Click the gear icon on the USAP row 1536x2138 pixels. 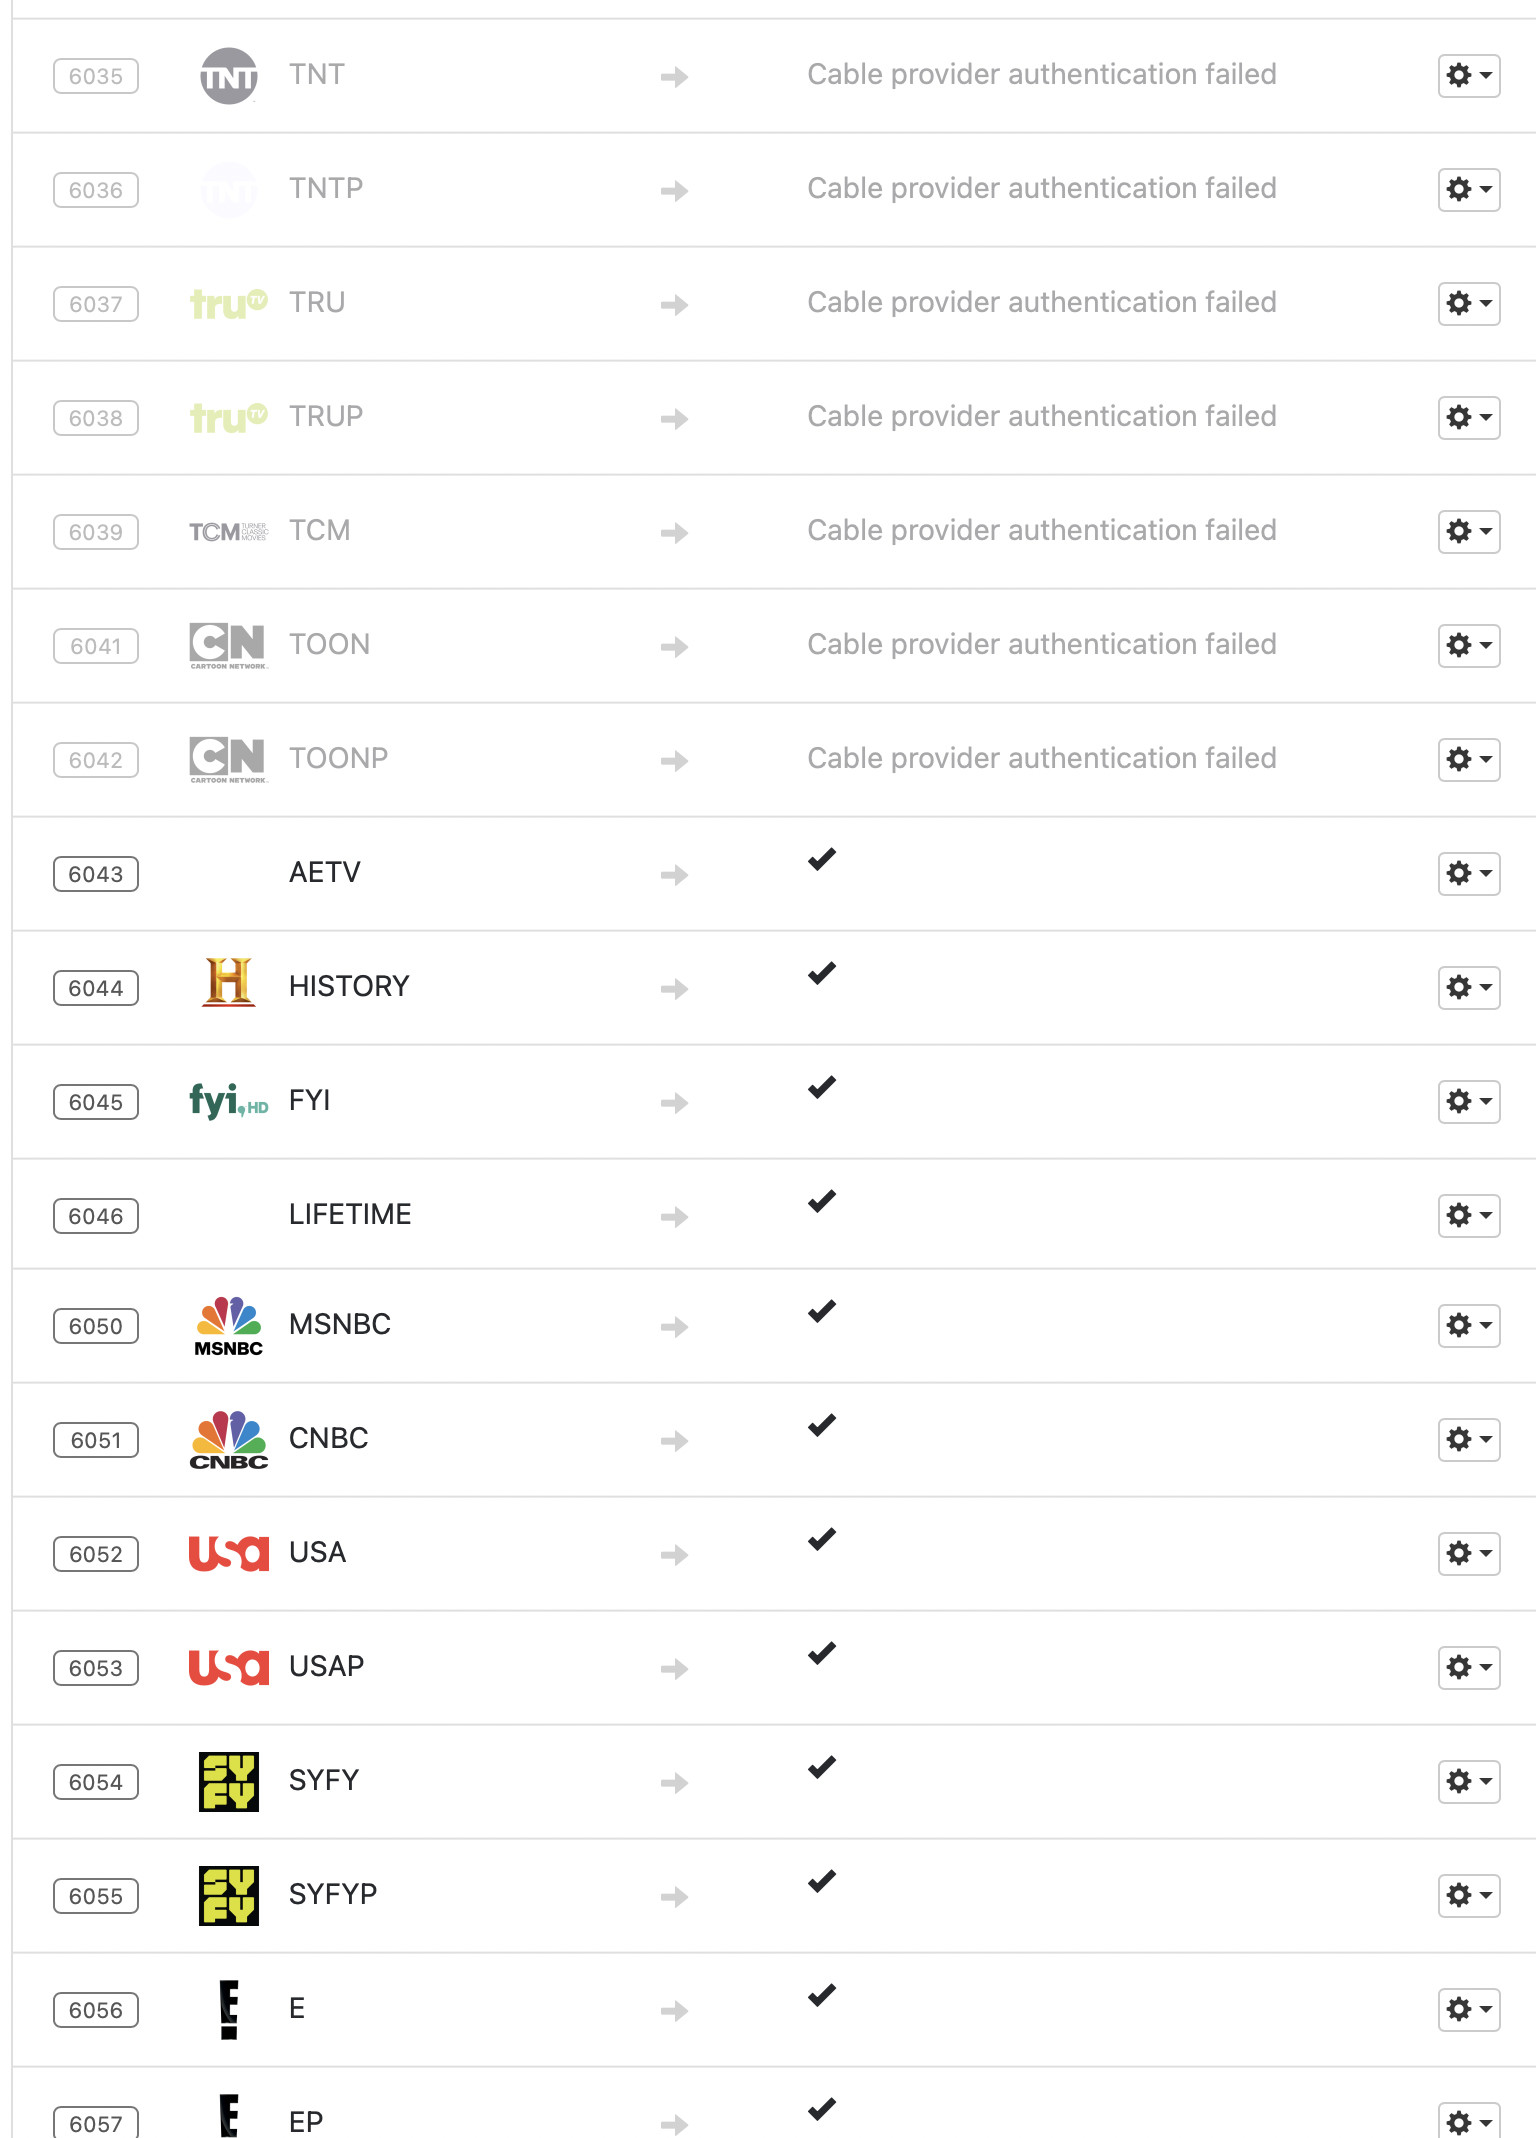click(1468, 1667)
